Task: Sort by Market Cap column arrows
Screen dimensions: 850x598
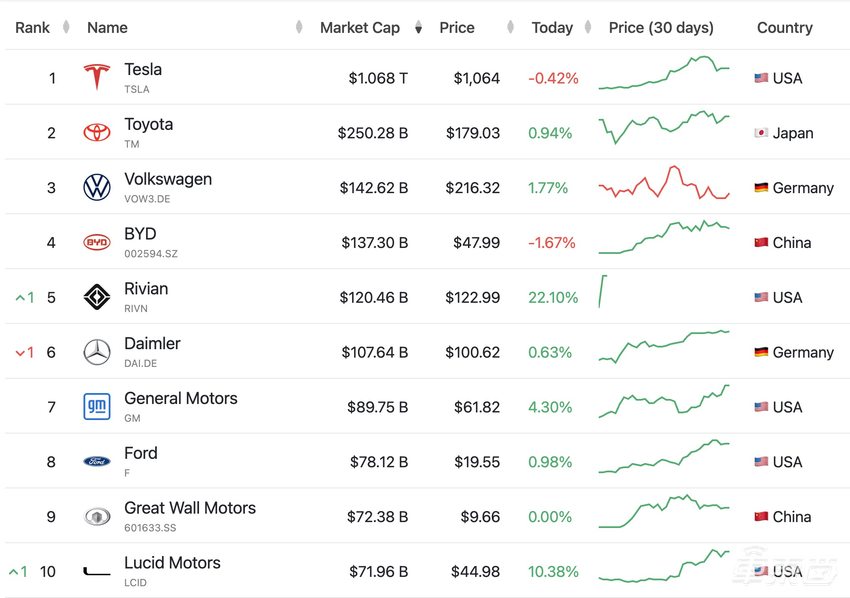Action: (x=419, y=28)
